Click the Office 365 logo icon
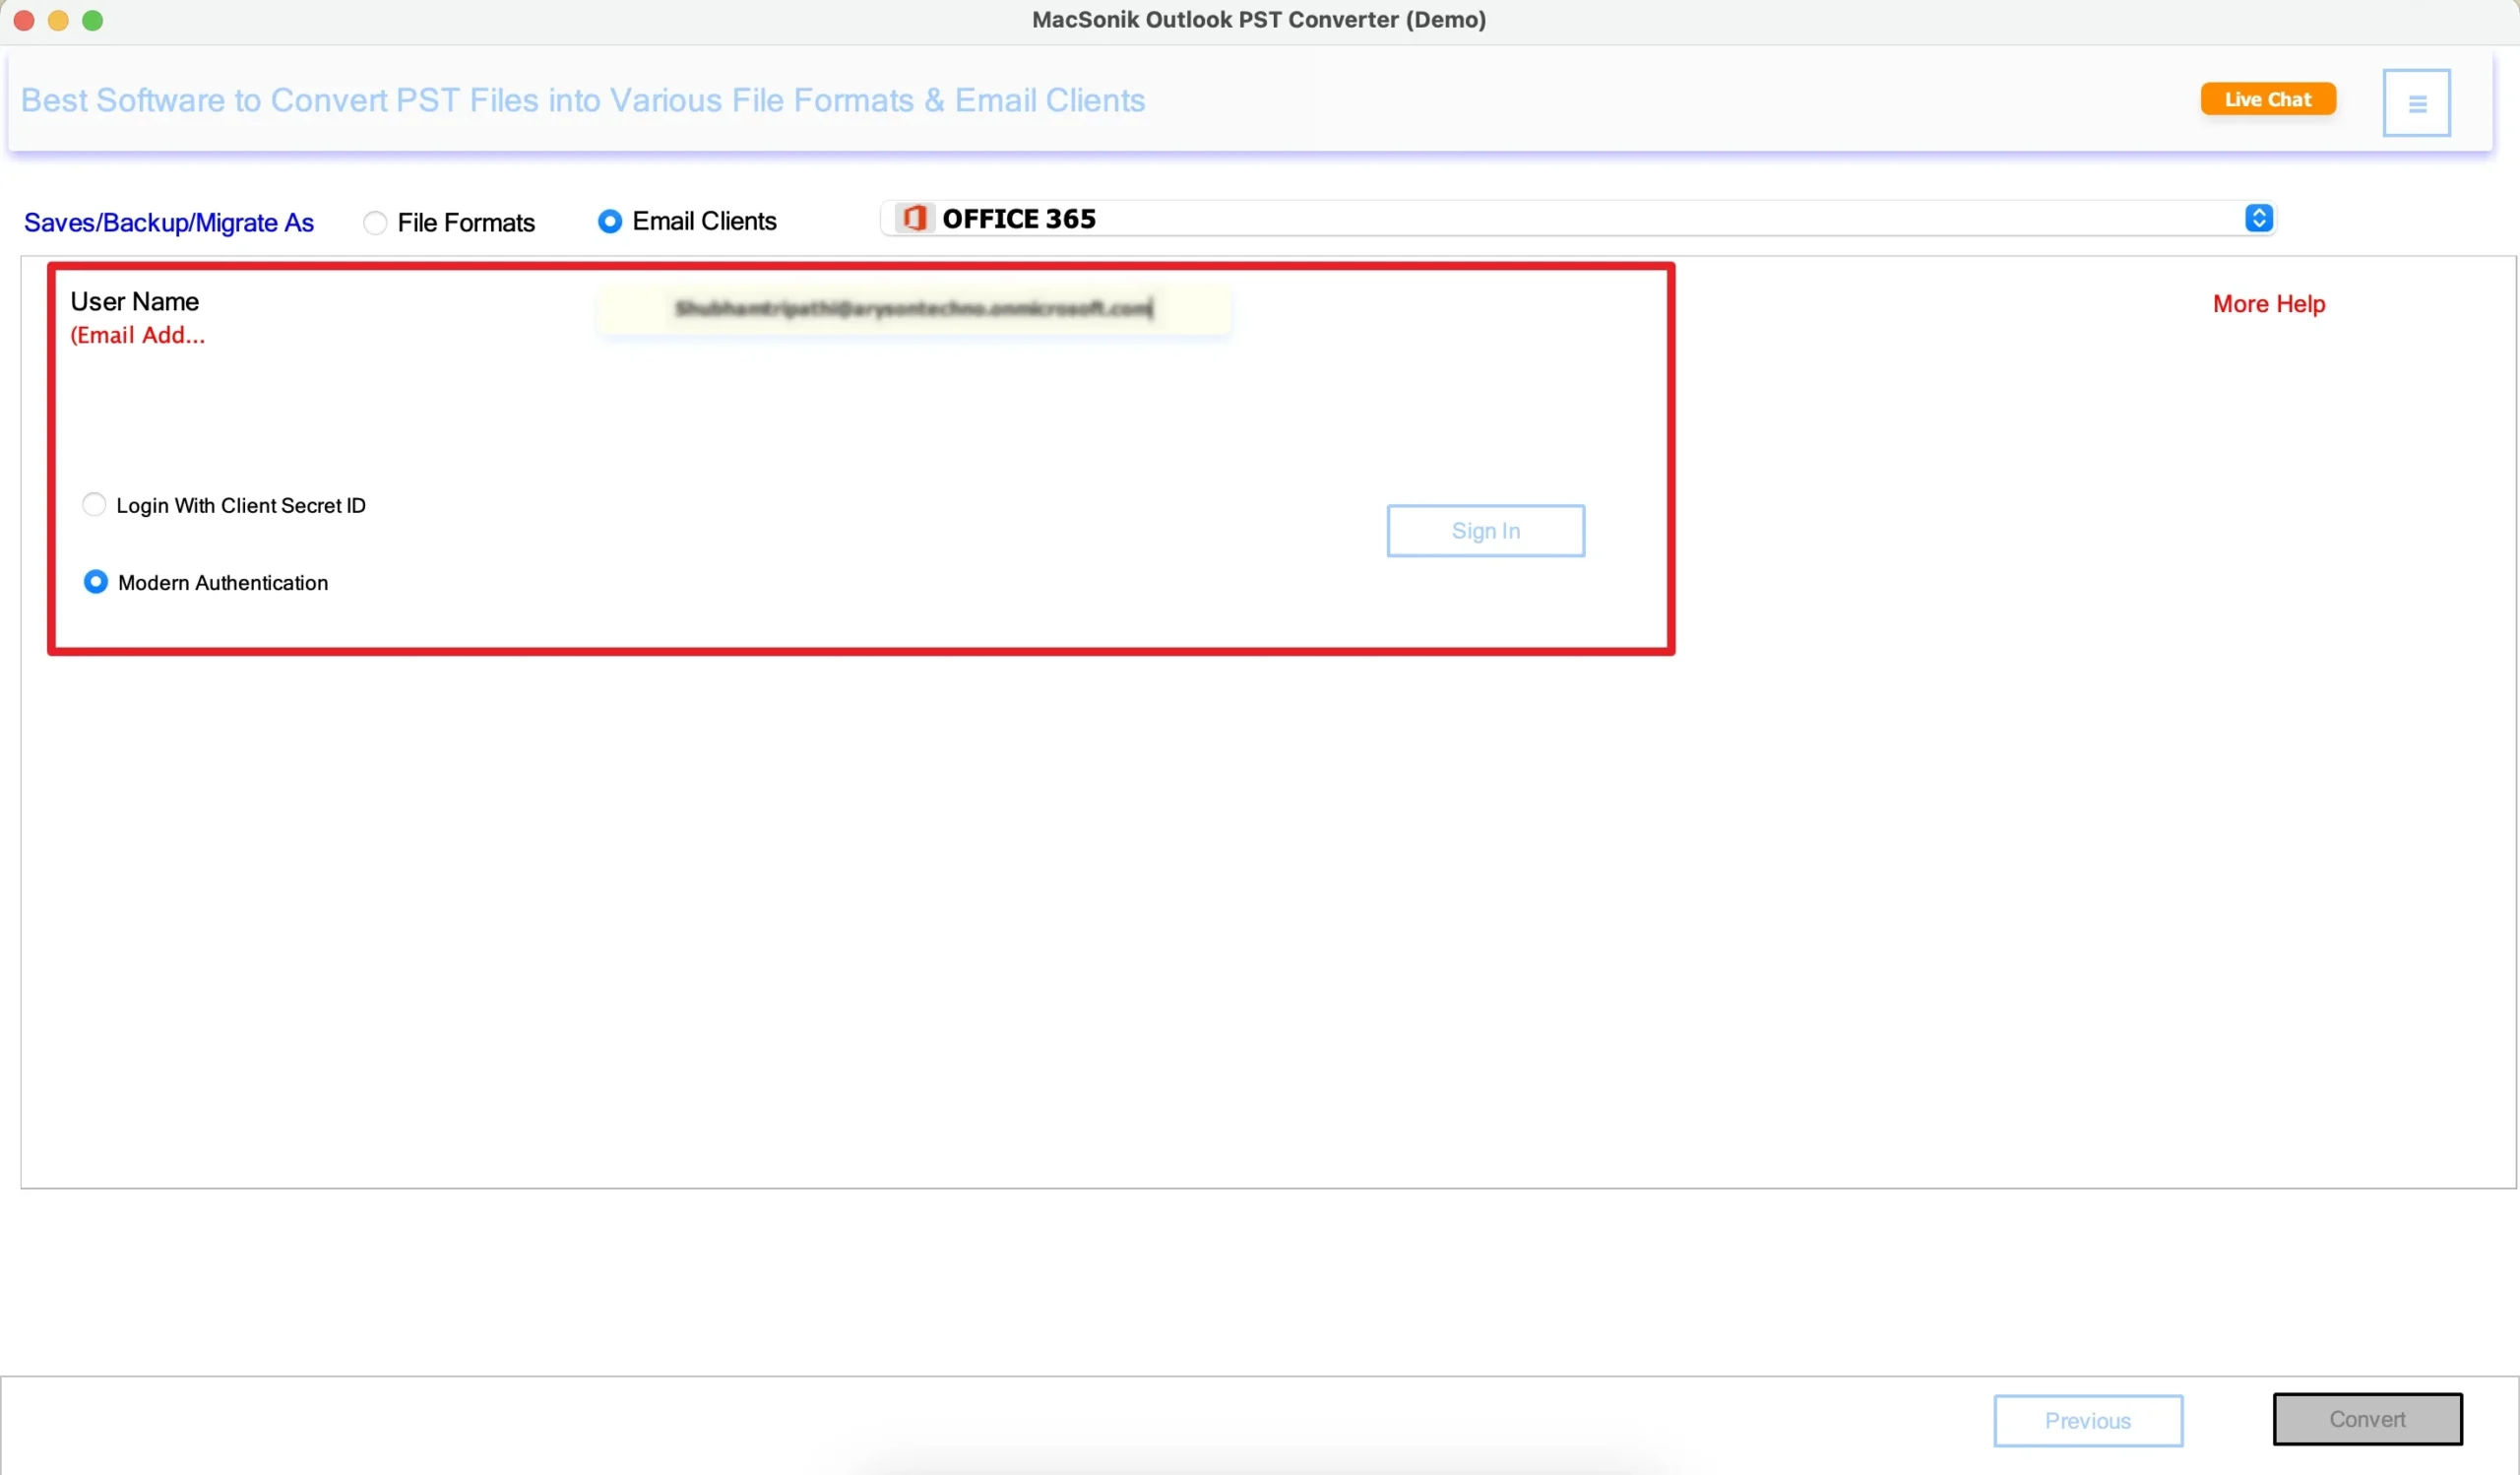Viewport: 2520px width, 1475px height. [x=914, y=218]
